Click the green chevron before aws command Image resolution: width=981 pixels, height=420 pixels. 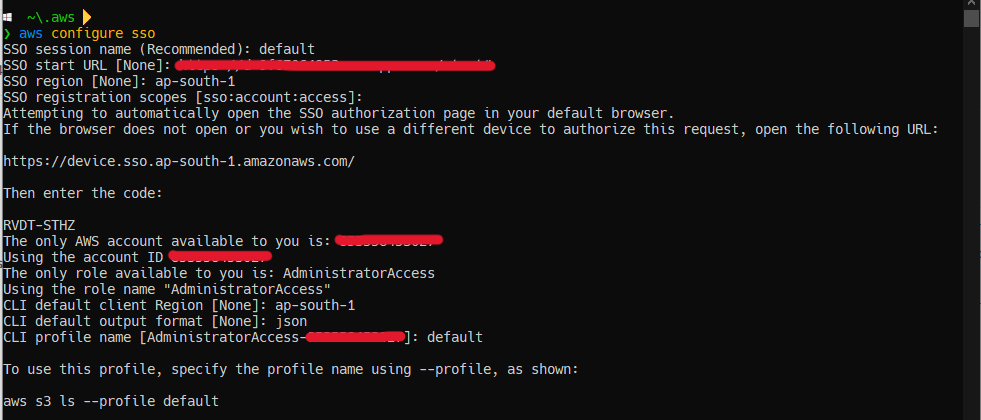[x=8, y=33]
